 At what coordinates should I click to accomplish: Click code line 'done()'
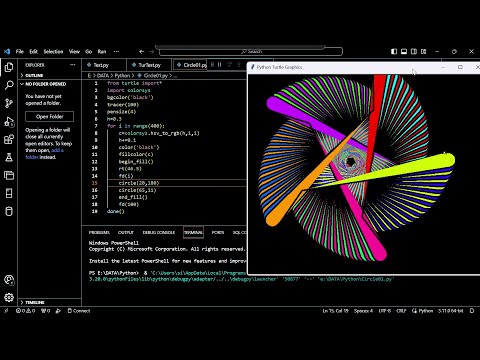point(115,211)
